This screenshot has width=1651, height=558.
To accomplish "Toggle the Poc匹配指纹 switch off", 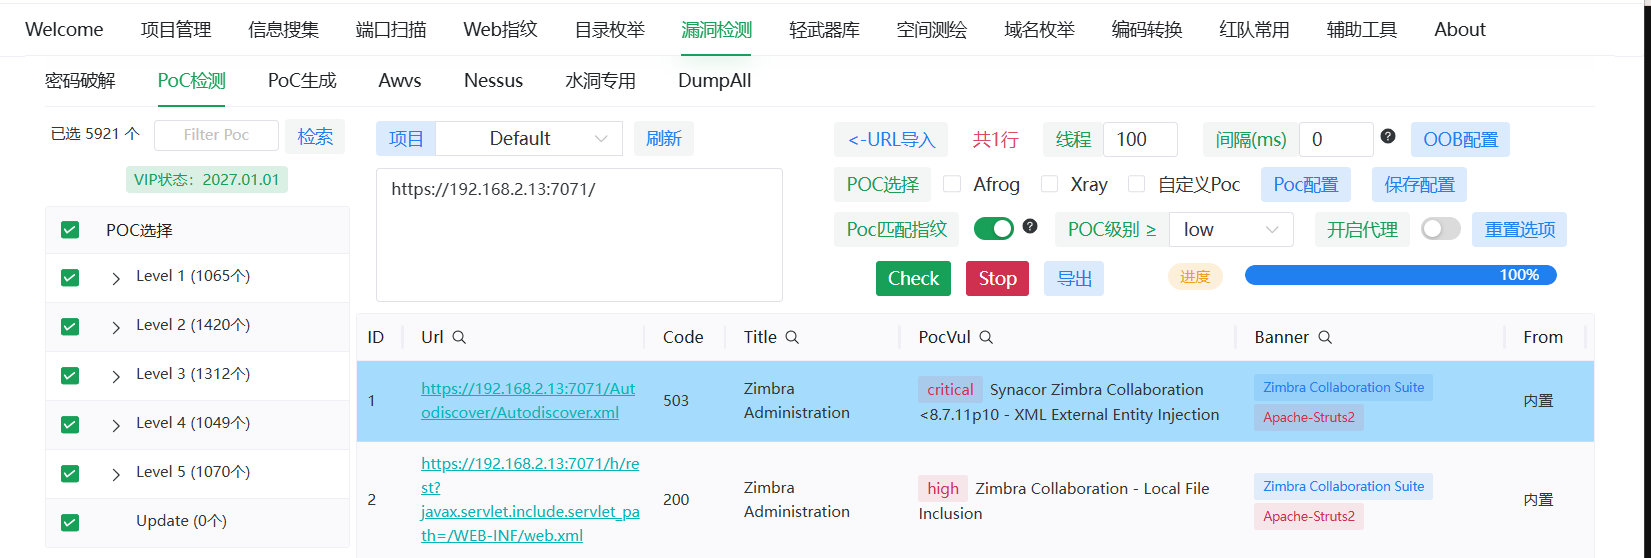I will click(x=993, y=229).
